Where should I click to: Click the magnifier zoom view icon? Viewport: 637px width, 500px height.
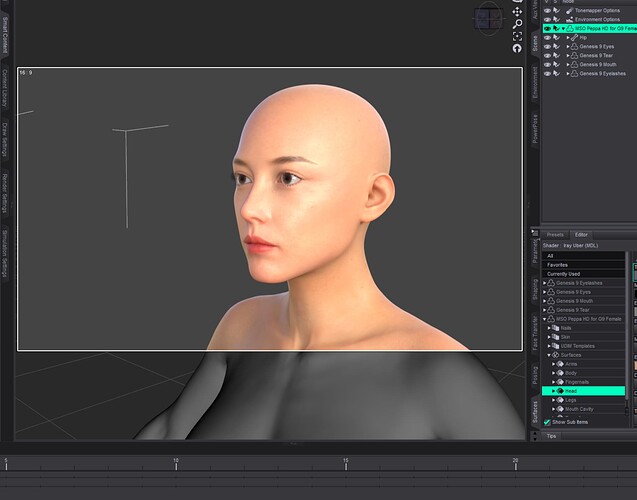[516, 24]
